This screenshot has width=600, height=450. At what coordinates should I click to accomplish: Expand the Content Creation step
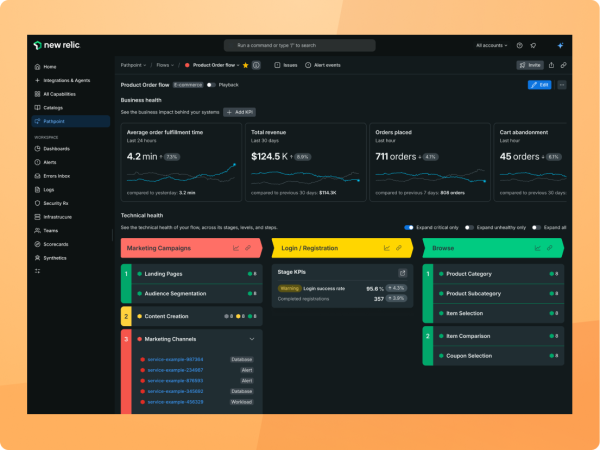coord(197,316)
